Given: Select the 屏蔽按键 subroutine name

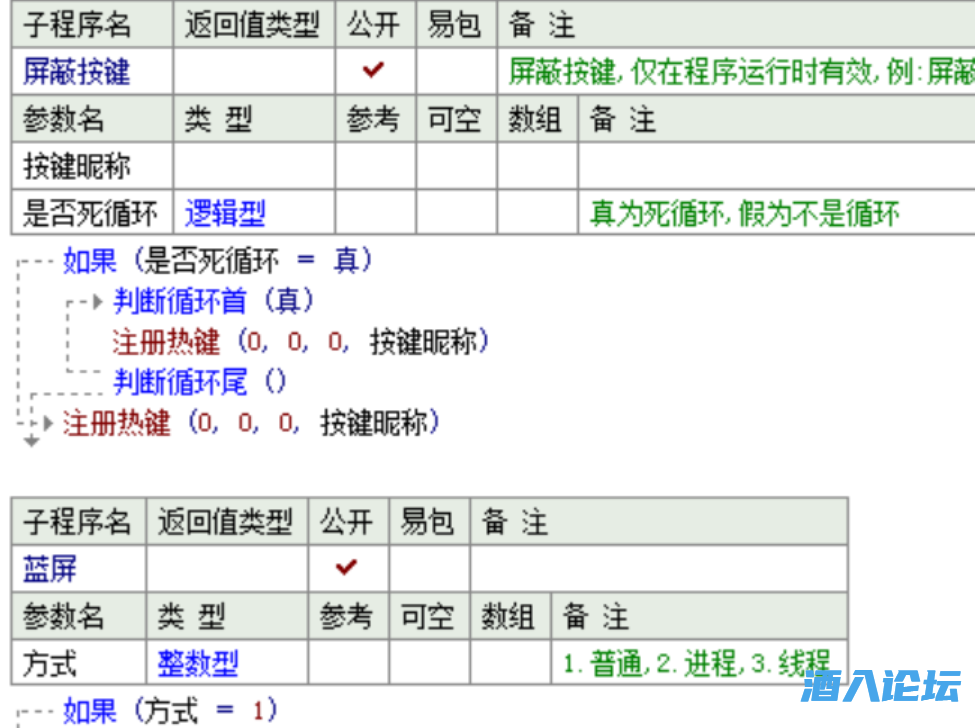Looking at the screenshot, I should coord(77,72).
